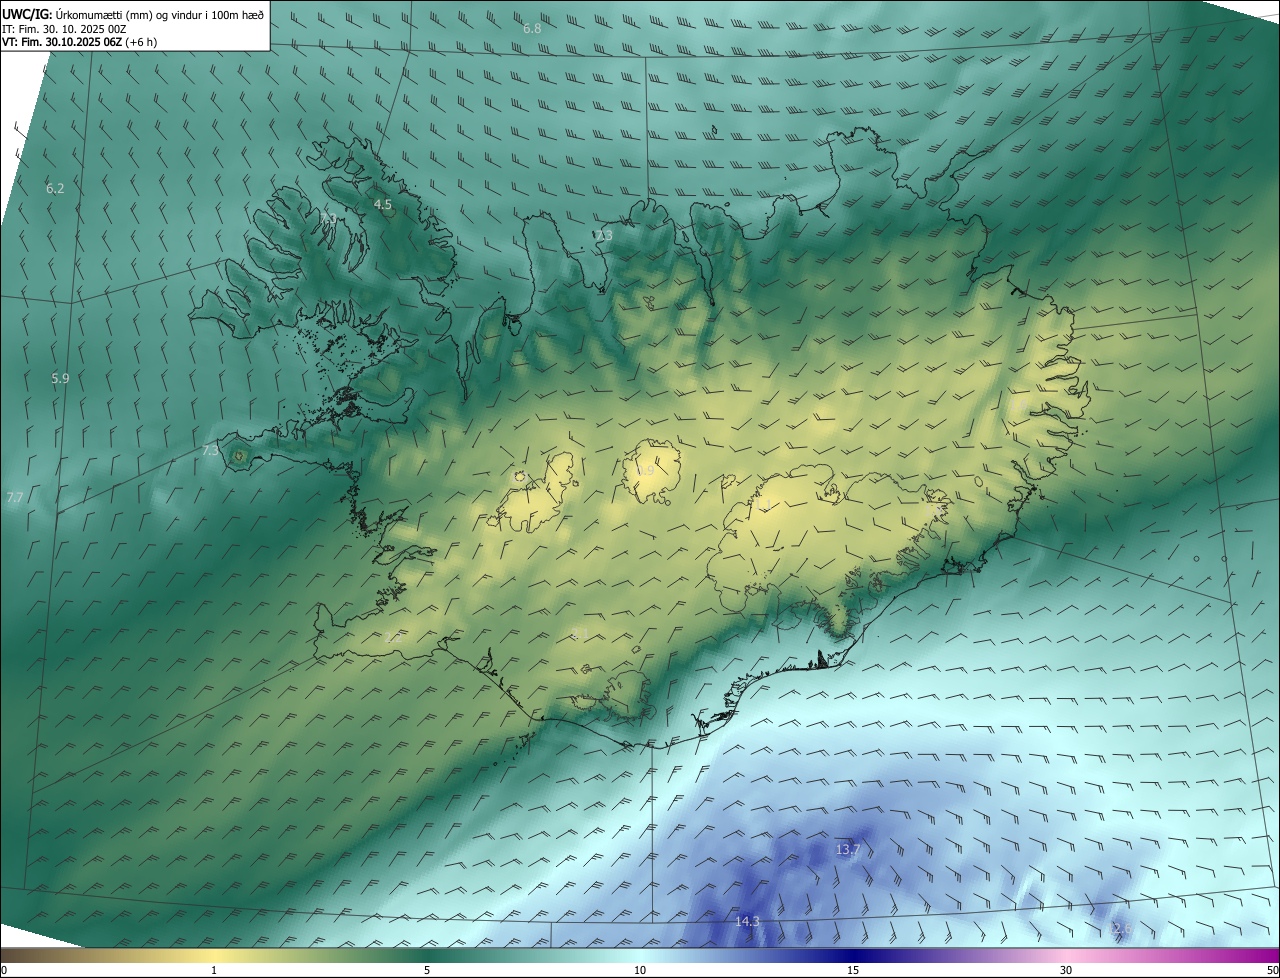This screenshot has height=978, width=1280.
Task: Click the color scale tick label 0
Action: (x=4, y=970)
